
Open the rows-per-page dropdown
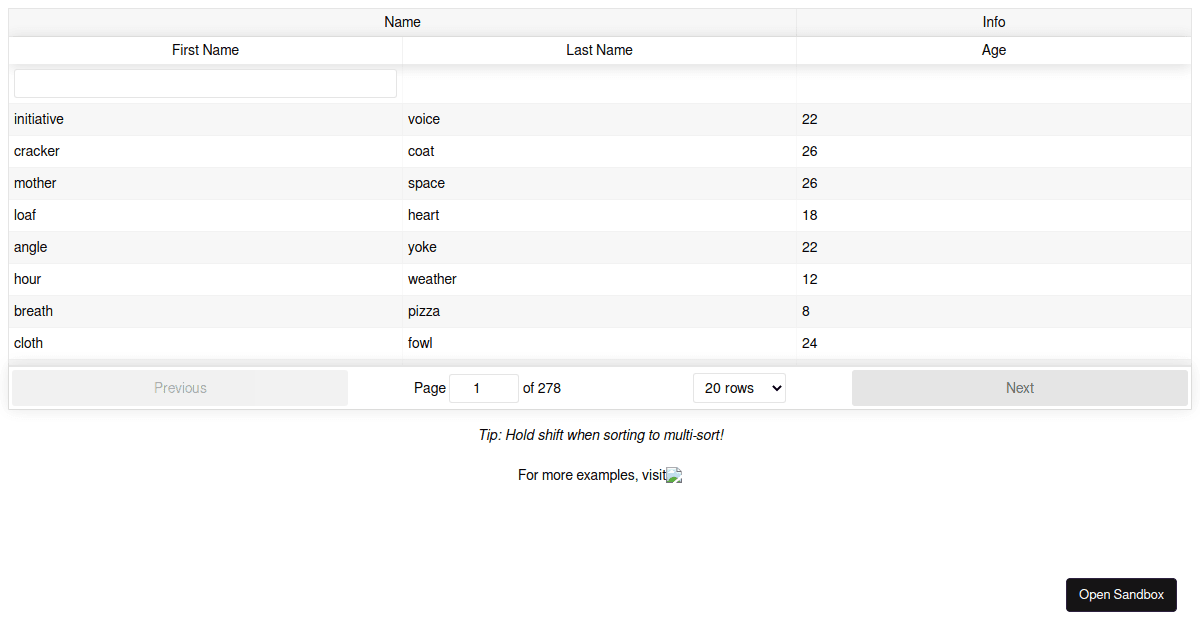739,387
